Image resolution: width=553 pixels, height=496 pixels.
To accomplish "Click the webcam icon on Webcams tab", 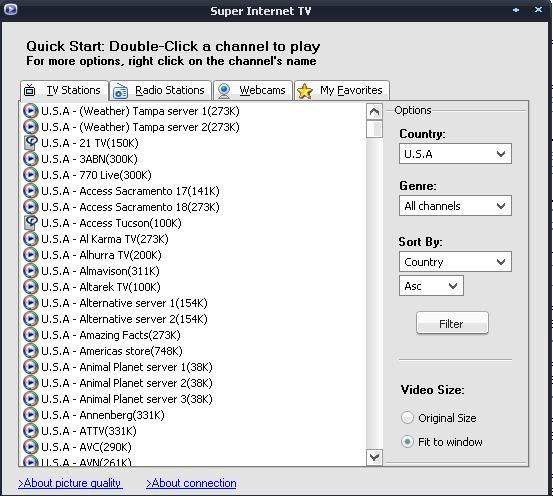I will click(x=224, y=91).
